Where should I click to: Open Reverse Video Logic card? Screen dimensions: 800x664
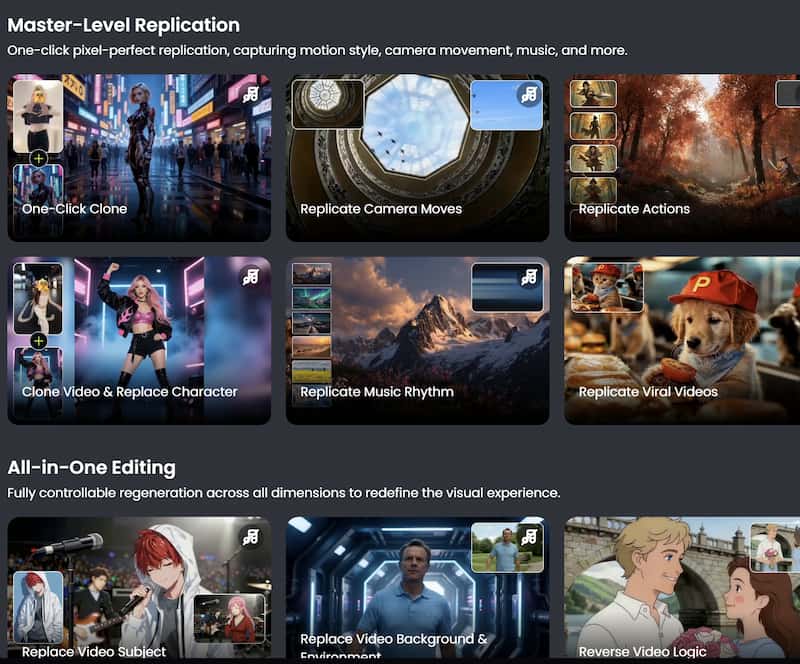click(682, 587)
